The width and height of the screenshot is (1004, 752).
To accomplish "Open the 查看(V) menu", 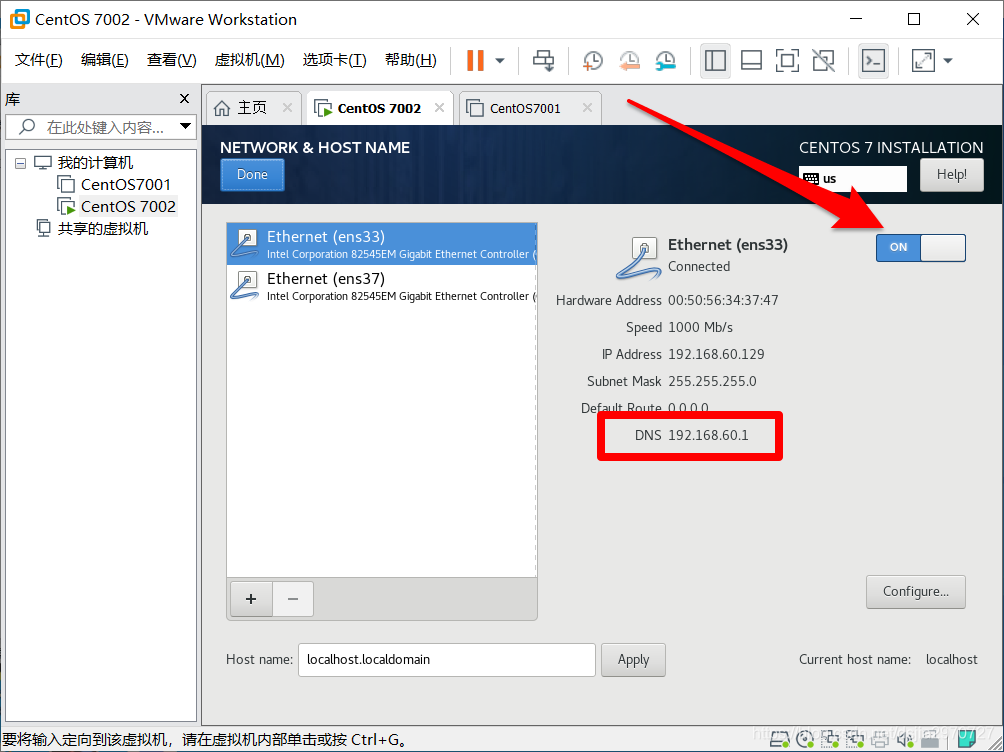I will (x=172, y=60).
